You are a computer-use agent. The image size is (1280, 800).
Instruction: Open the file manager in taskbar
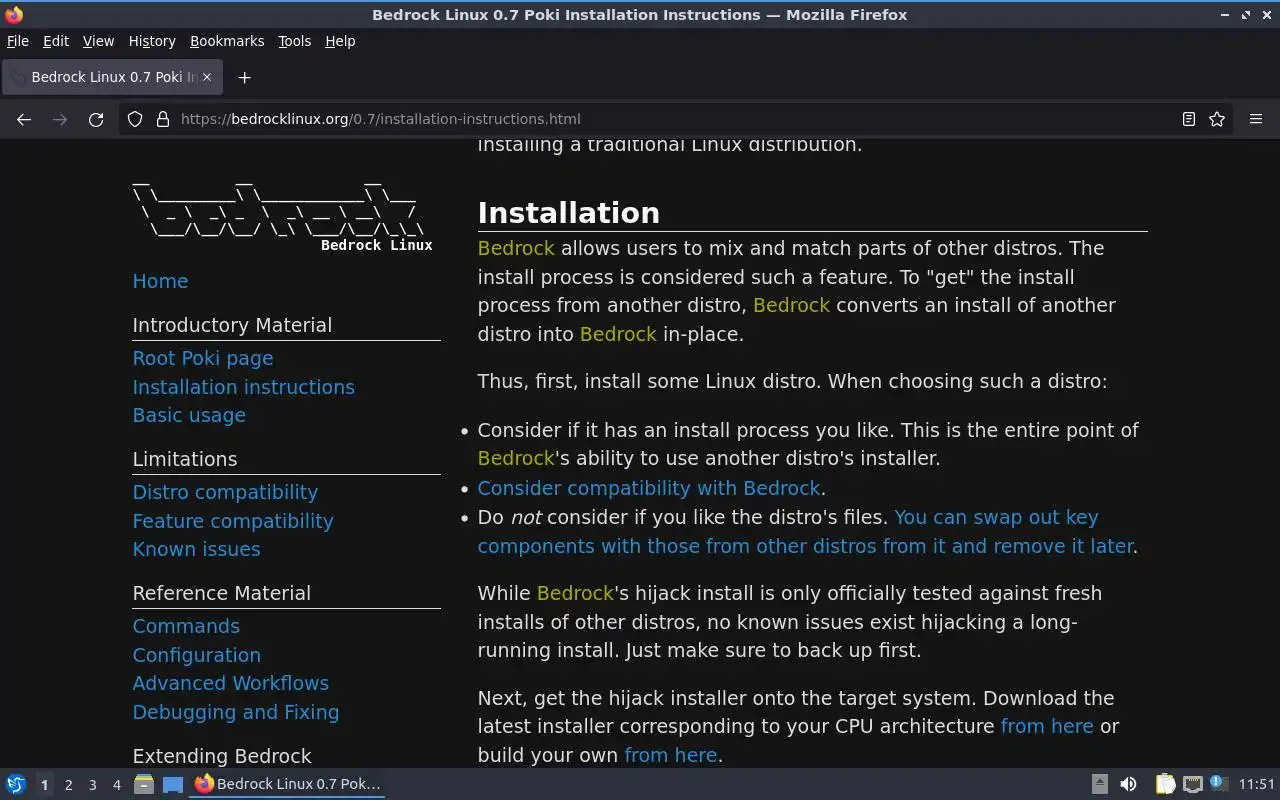click(144, 784)
